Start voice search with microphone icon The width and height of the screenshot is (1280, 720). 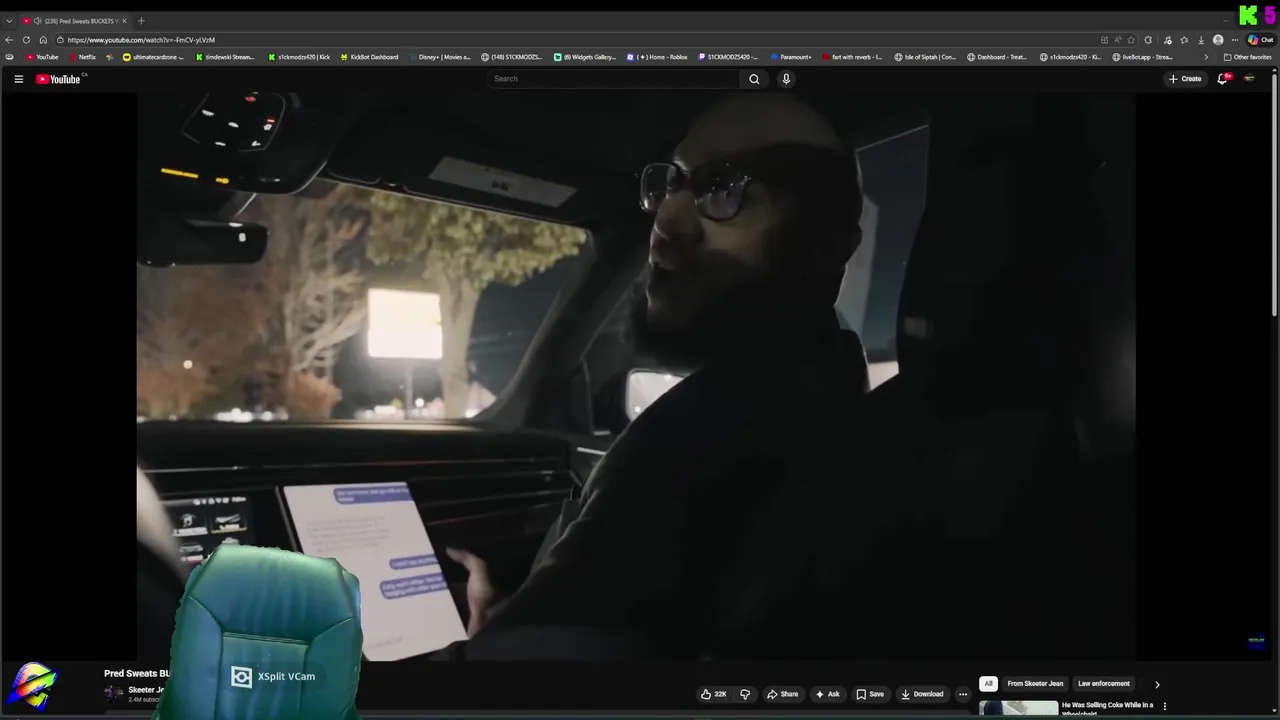point(786,79)
